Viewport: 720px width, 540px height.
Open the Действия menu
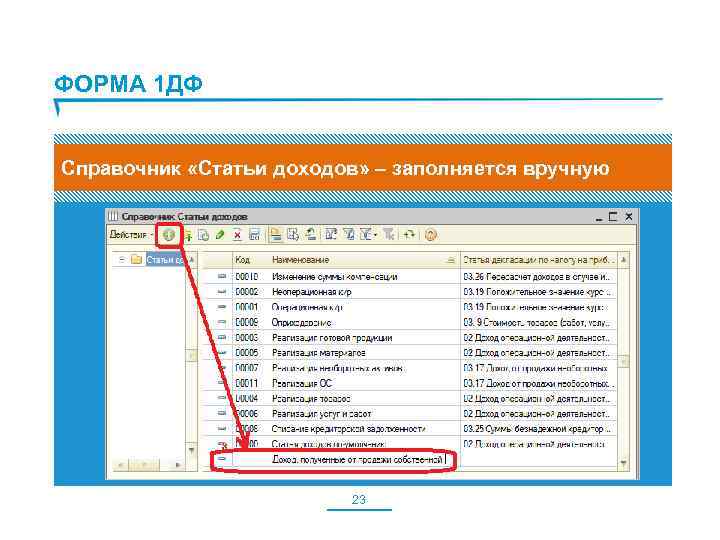[130, 235]
